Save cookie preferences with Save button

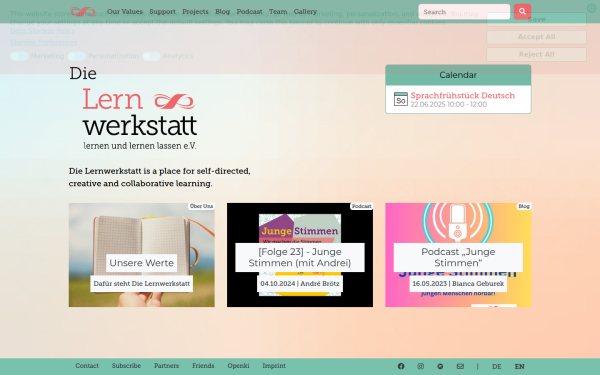536,20
